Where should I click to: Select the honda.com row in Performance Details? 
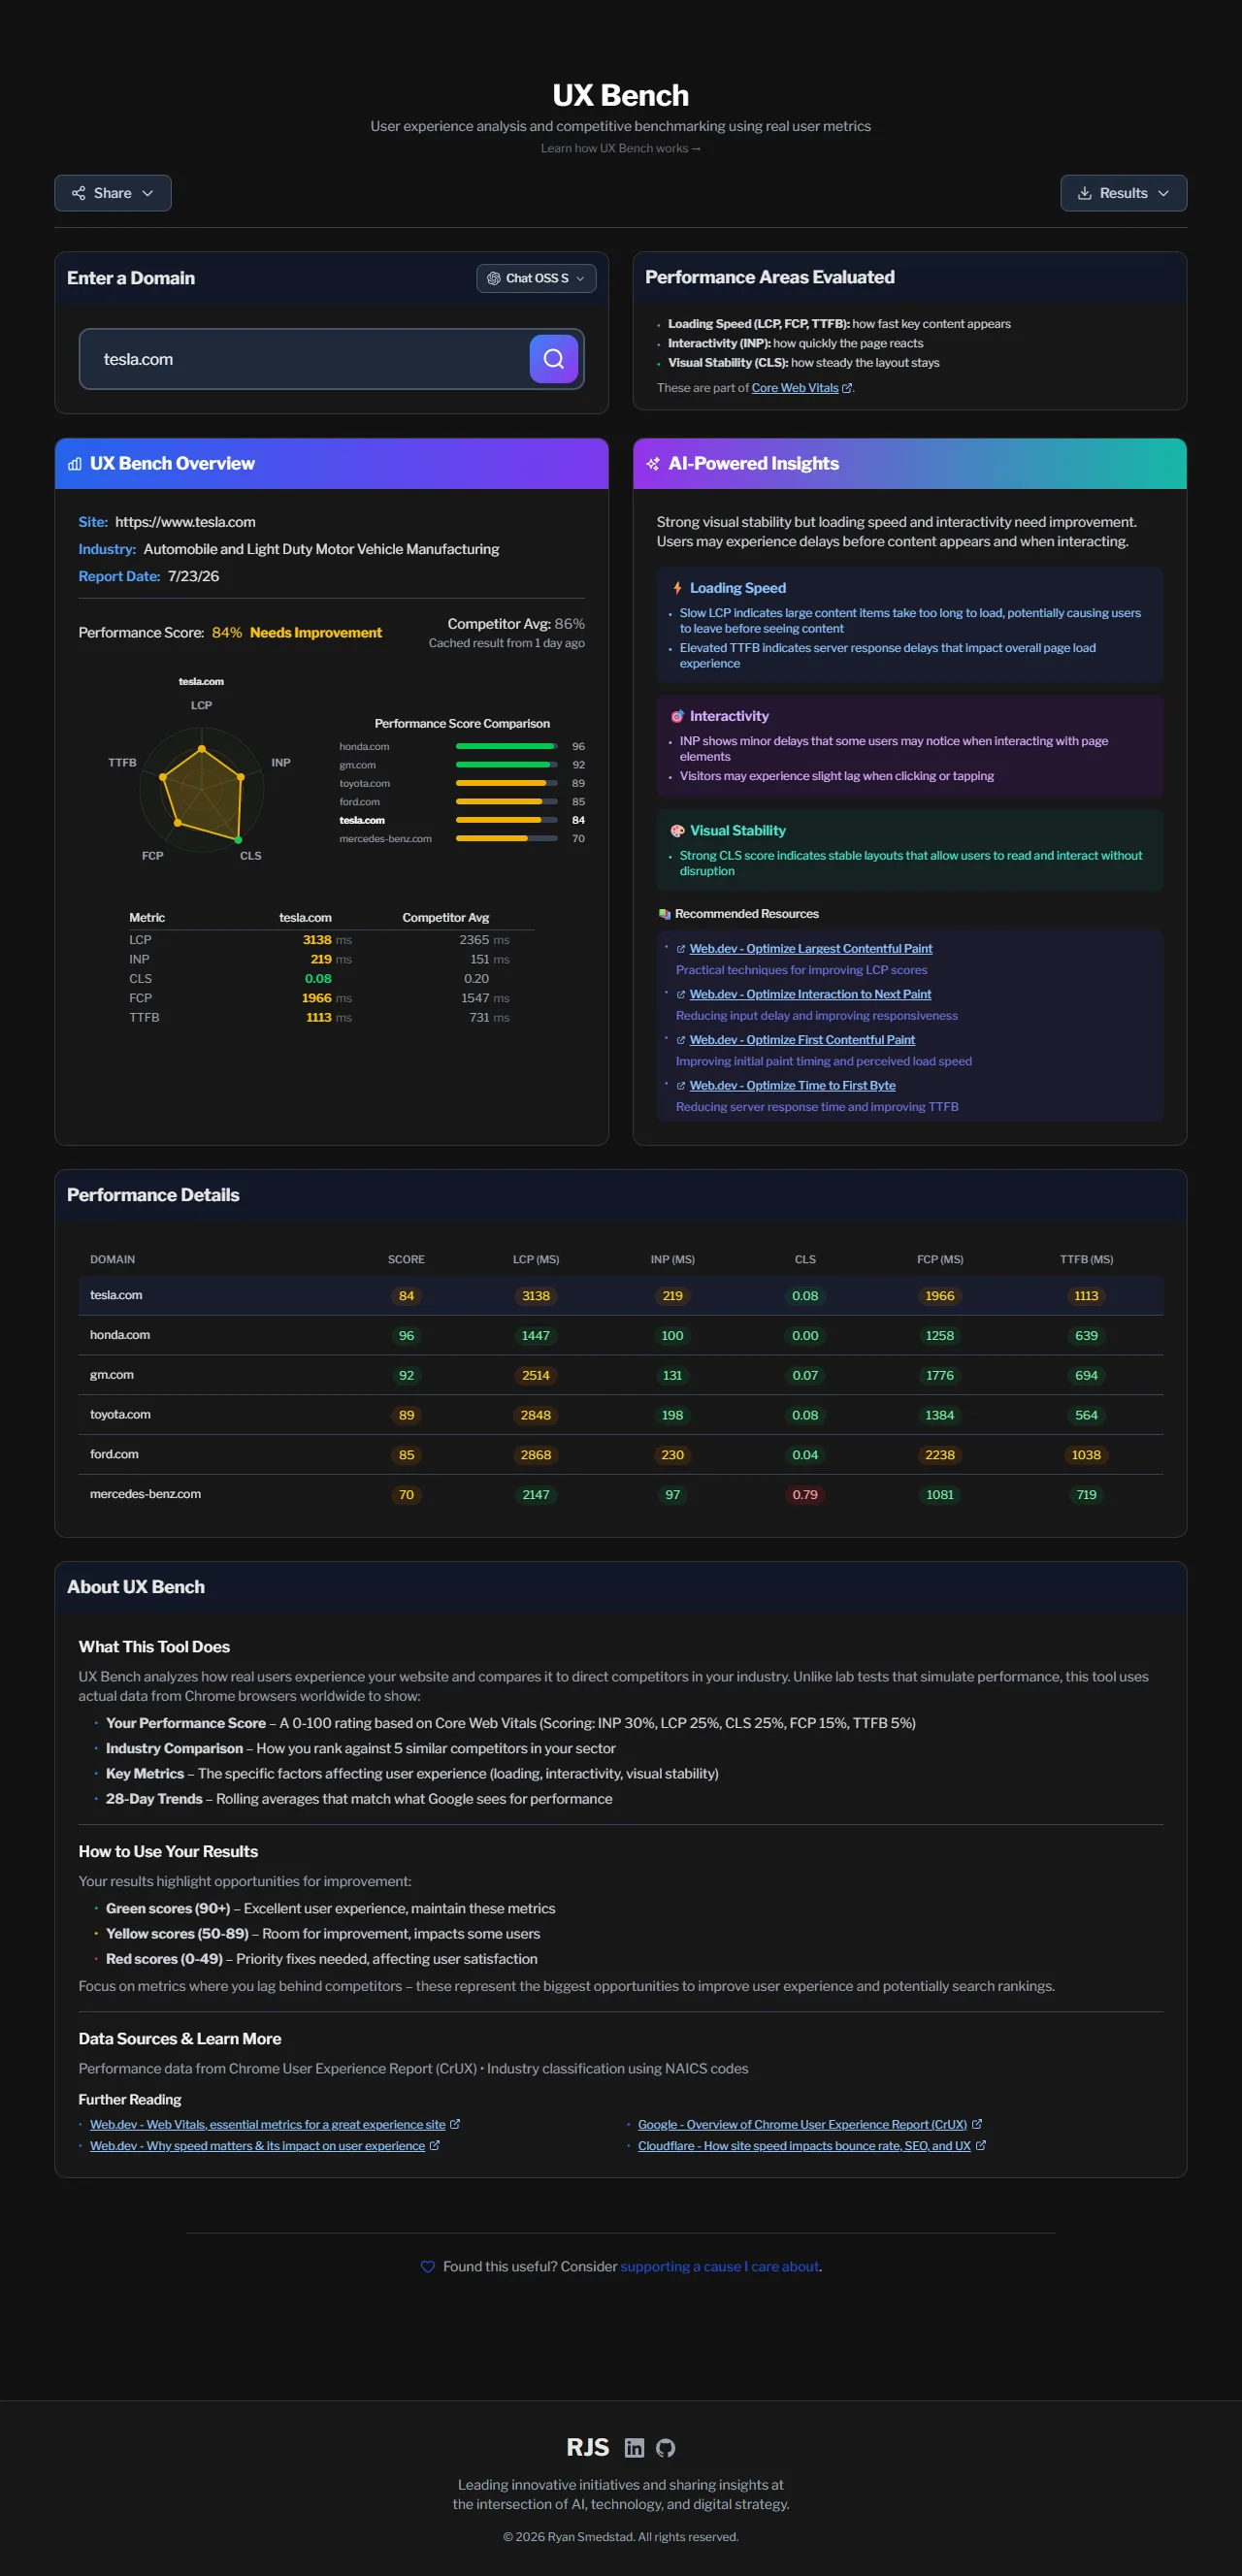[x=621, y=1335]
